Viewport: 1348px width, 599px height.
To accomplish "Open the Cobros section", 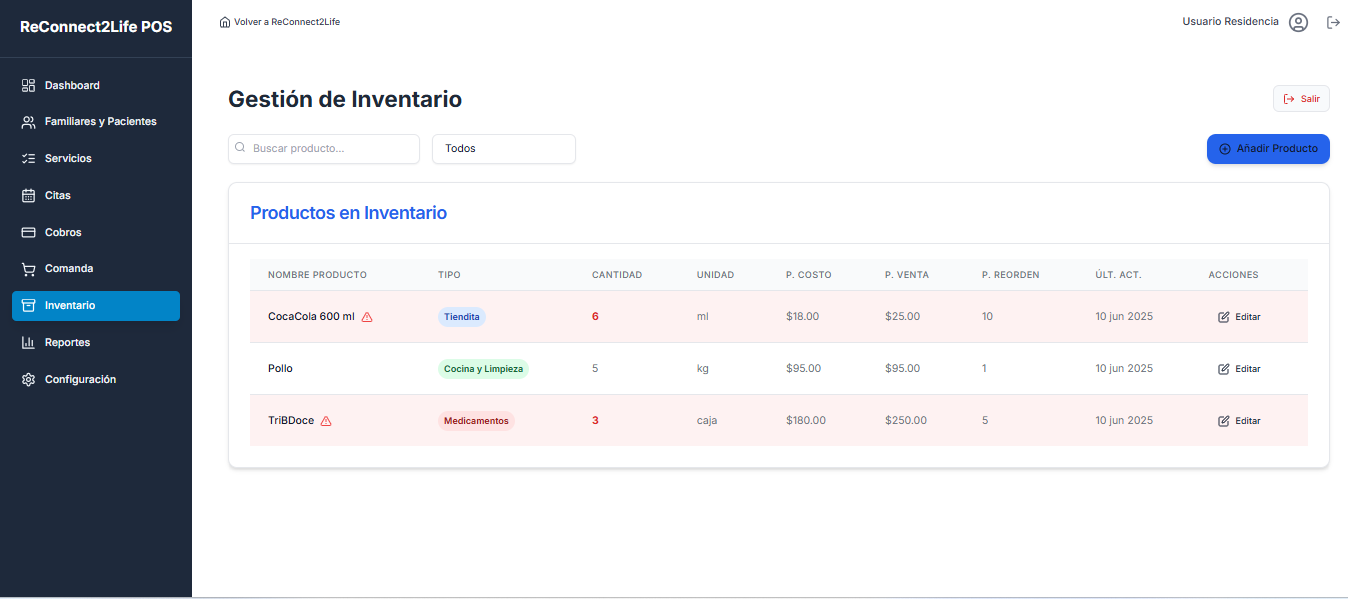I will (96, 232).
